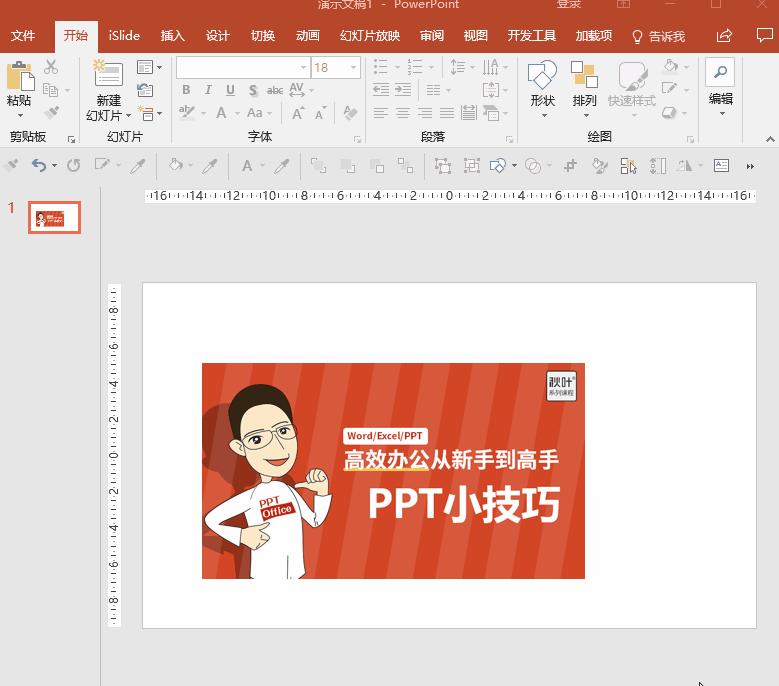Viewport: 779px width, 686px height.
Task: Click the Share icon in title bar area
Action: coord(724,36)
